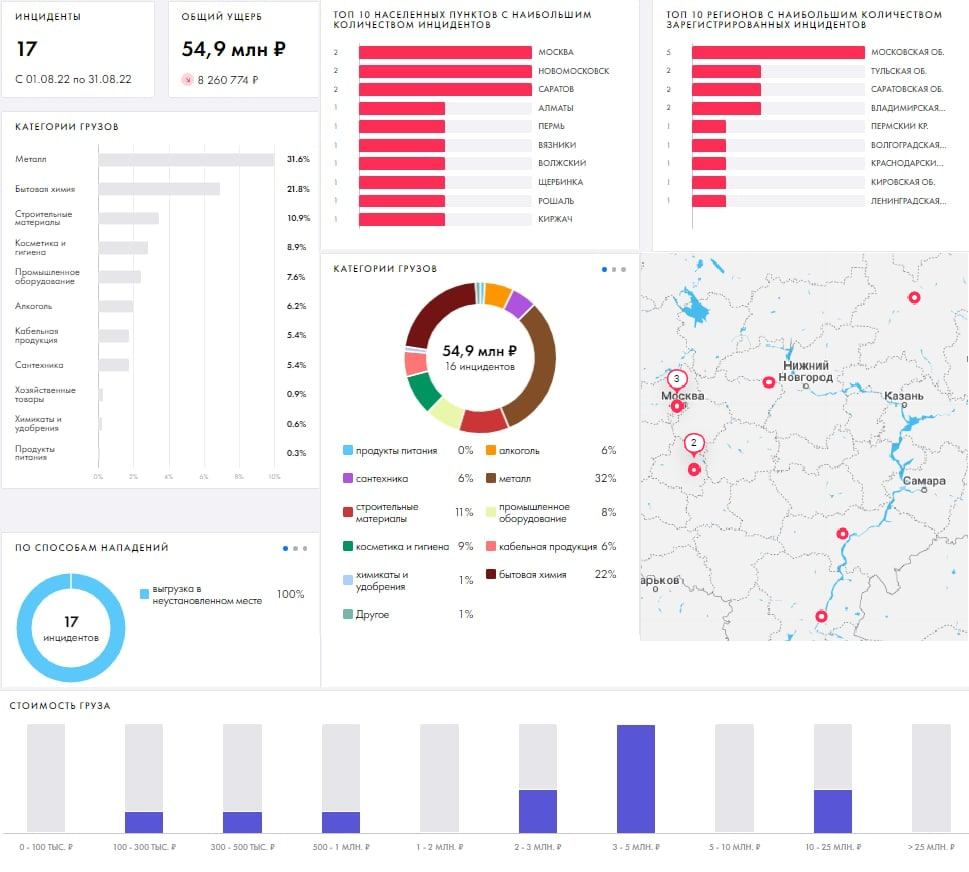The image size is (969, 872).
Task: Click the Алкоголь 6.2% horizontal bar
Action: [116, 307]
